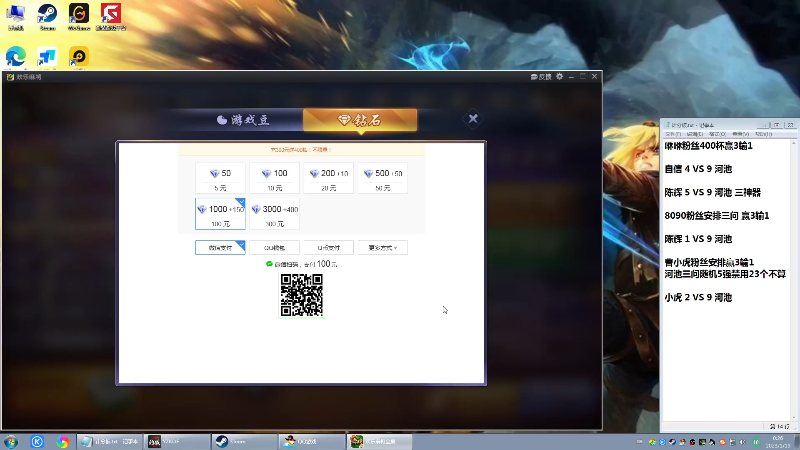Switch to the Notepad taskbar button
800x450 pixels.
click(x=110, y=441)
